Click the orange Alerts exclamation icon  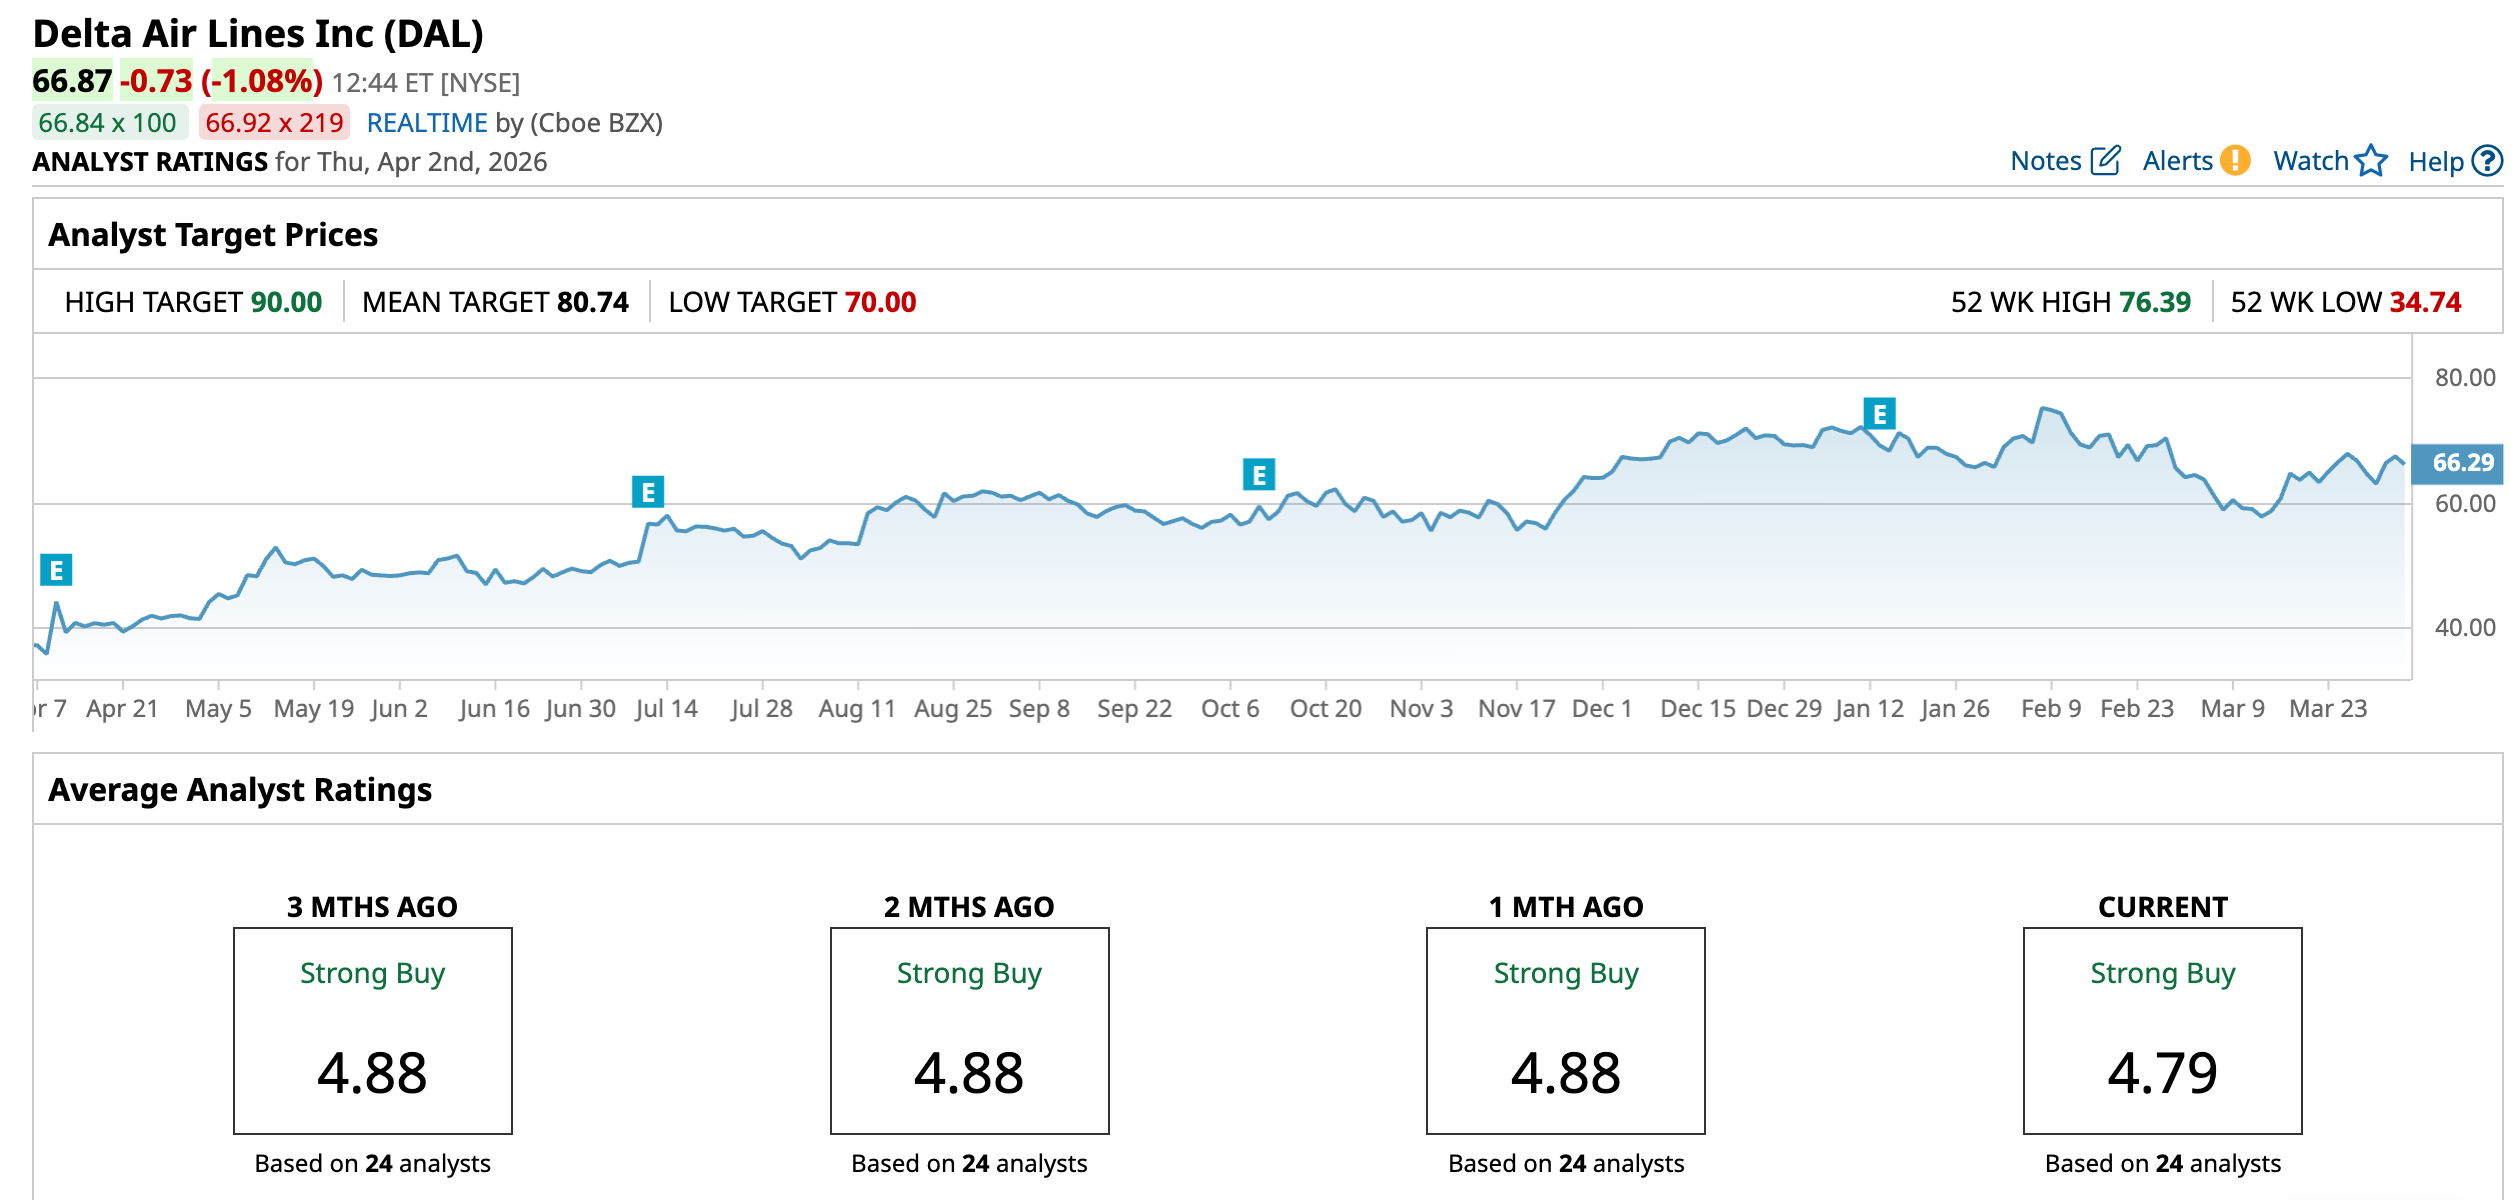tap(2234, 161)
